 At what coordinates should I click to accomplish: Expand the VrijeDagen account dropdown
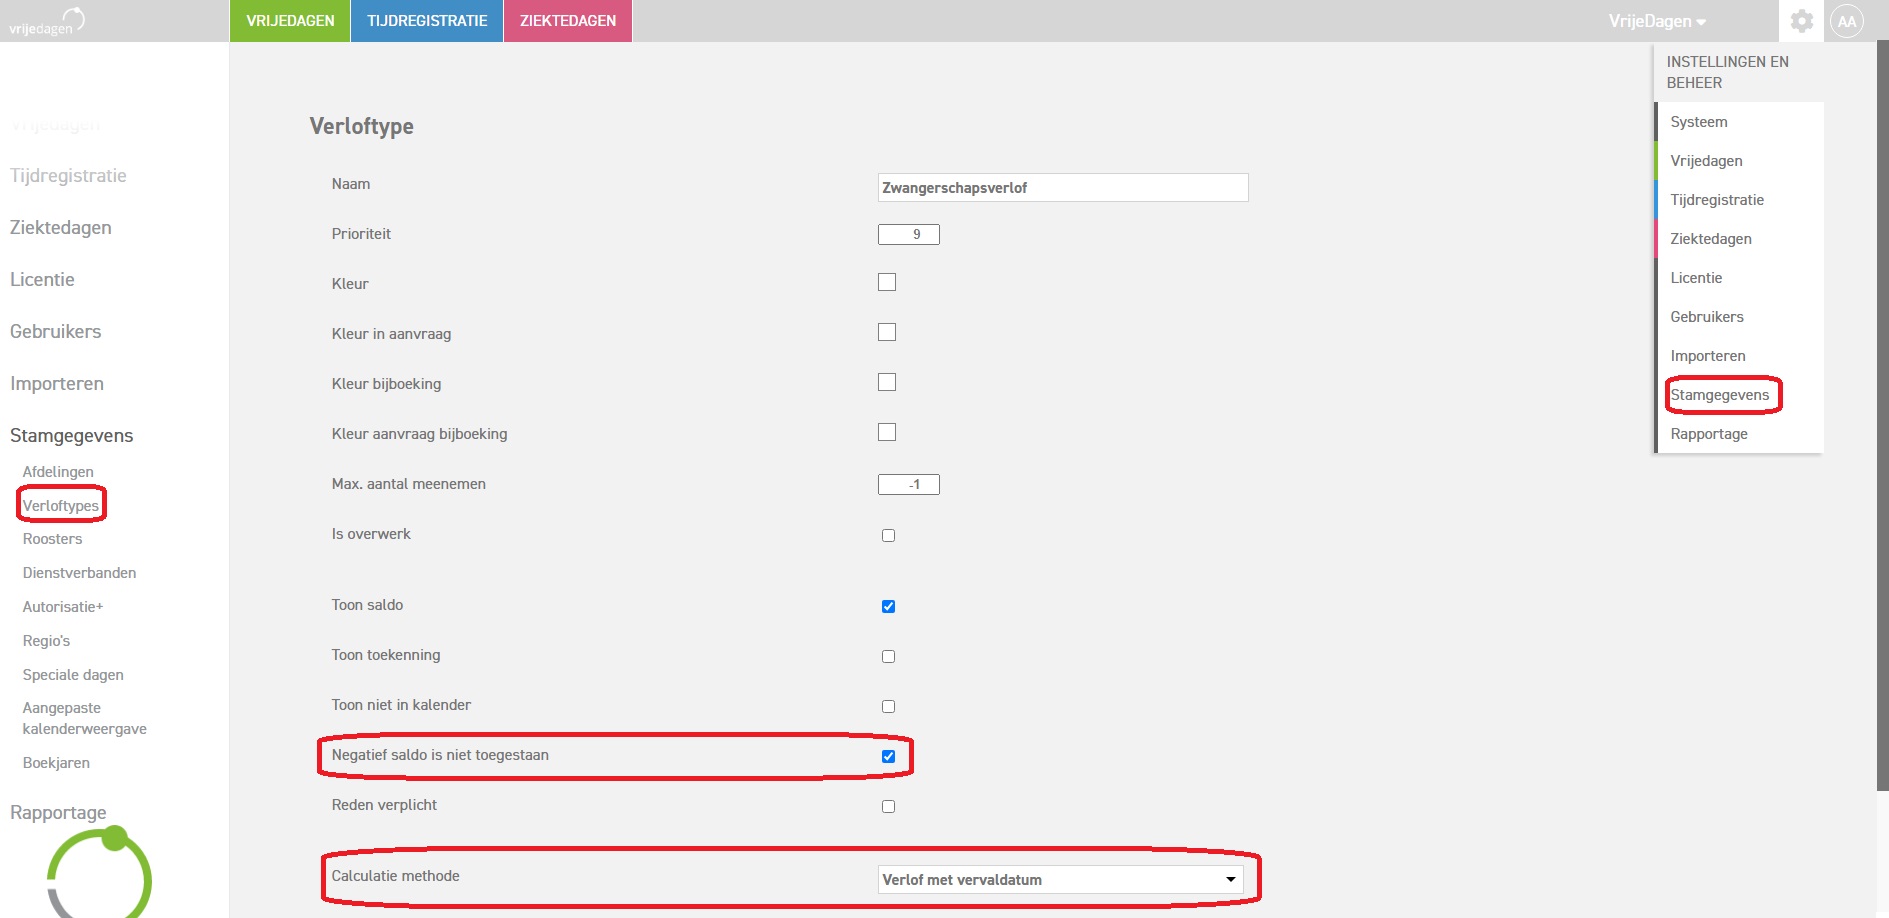pos(1656,21)
